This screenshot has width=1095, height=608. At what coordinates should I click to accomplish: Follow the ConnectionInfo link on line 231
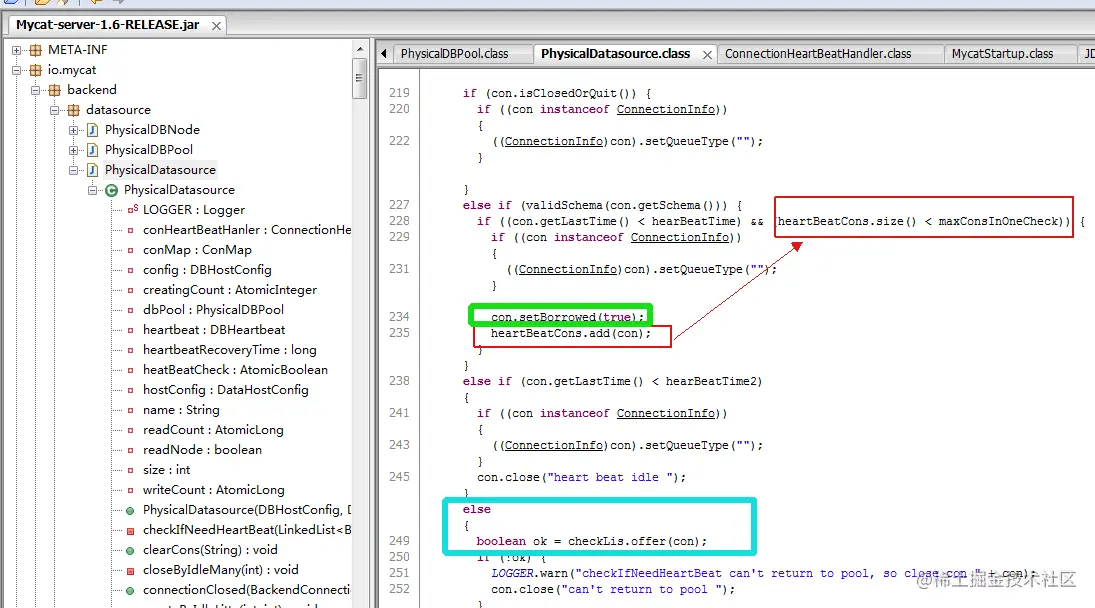click(x=568, y=269)
